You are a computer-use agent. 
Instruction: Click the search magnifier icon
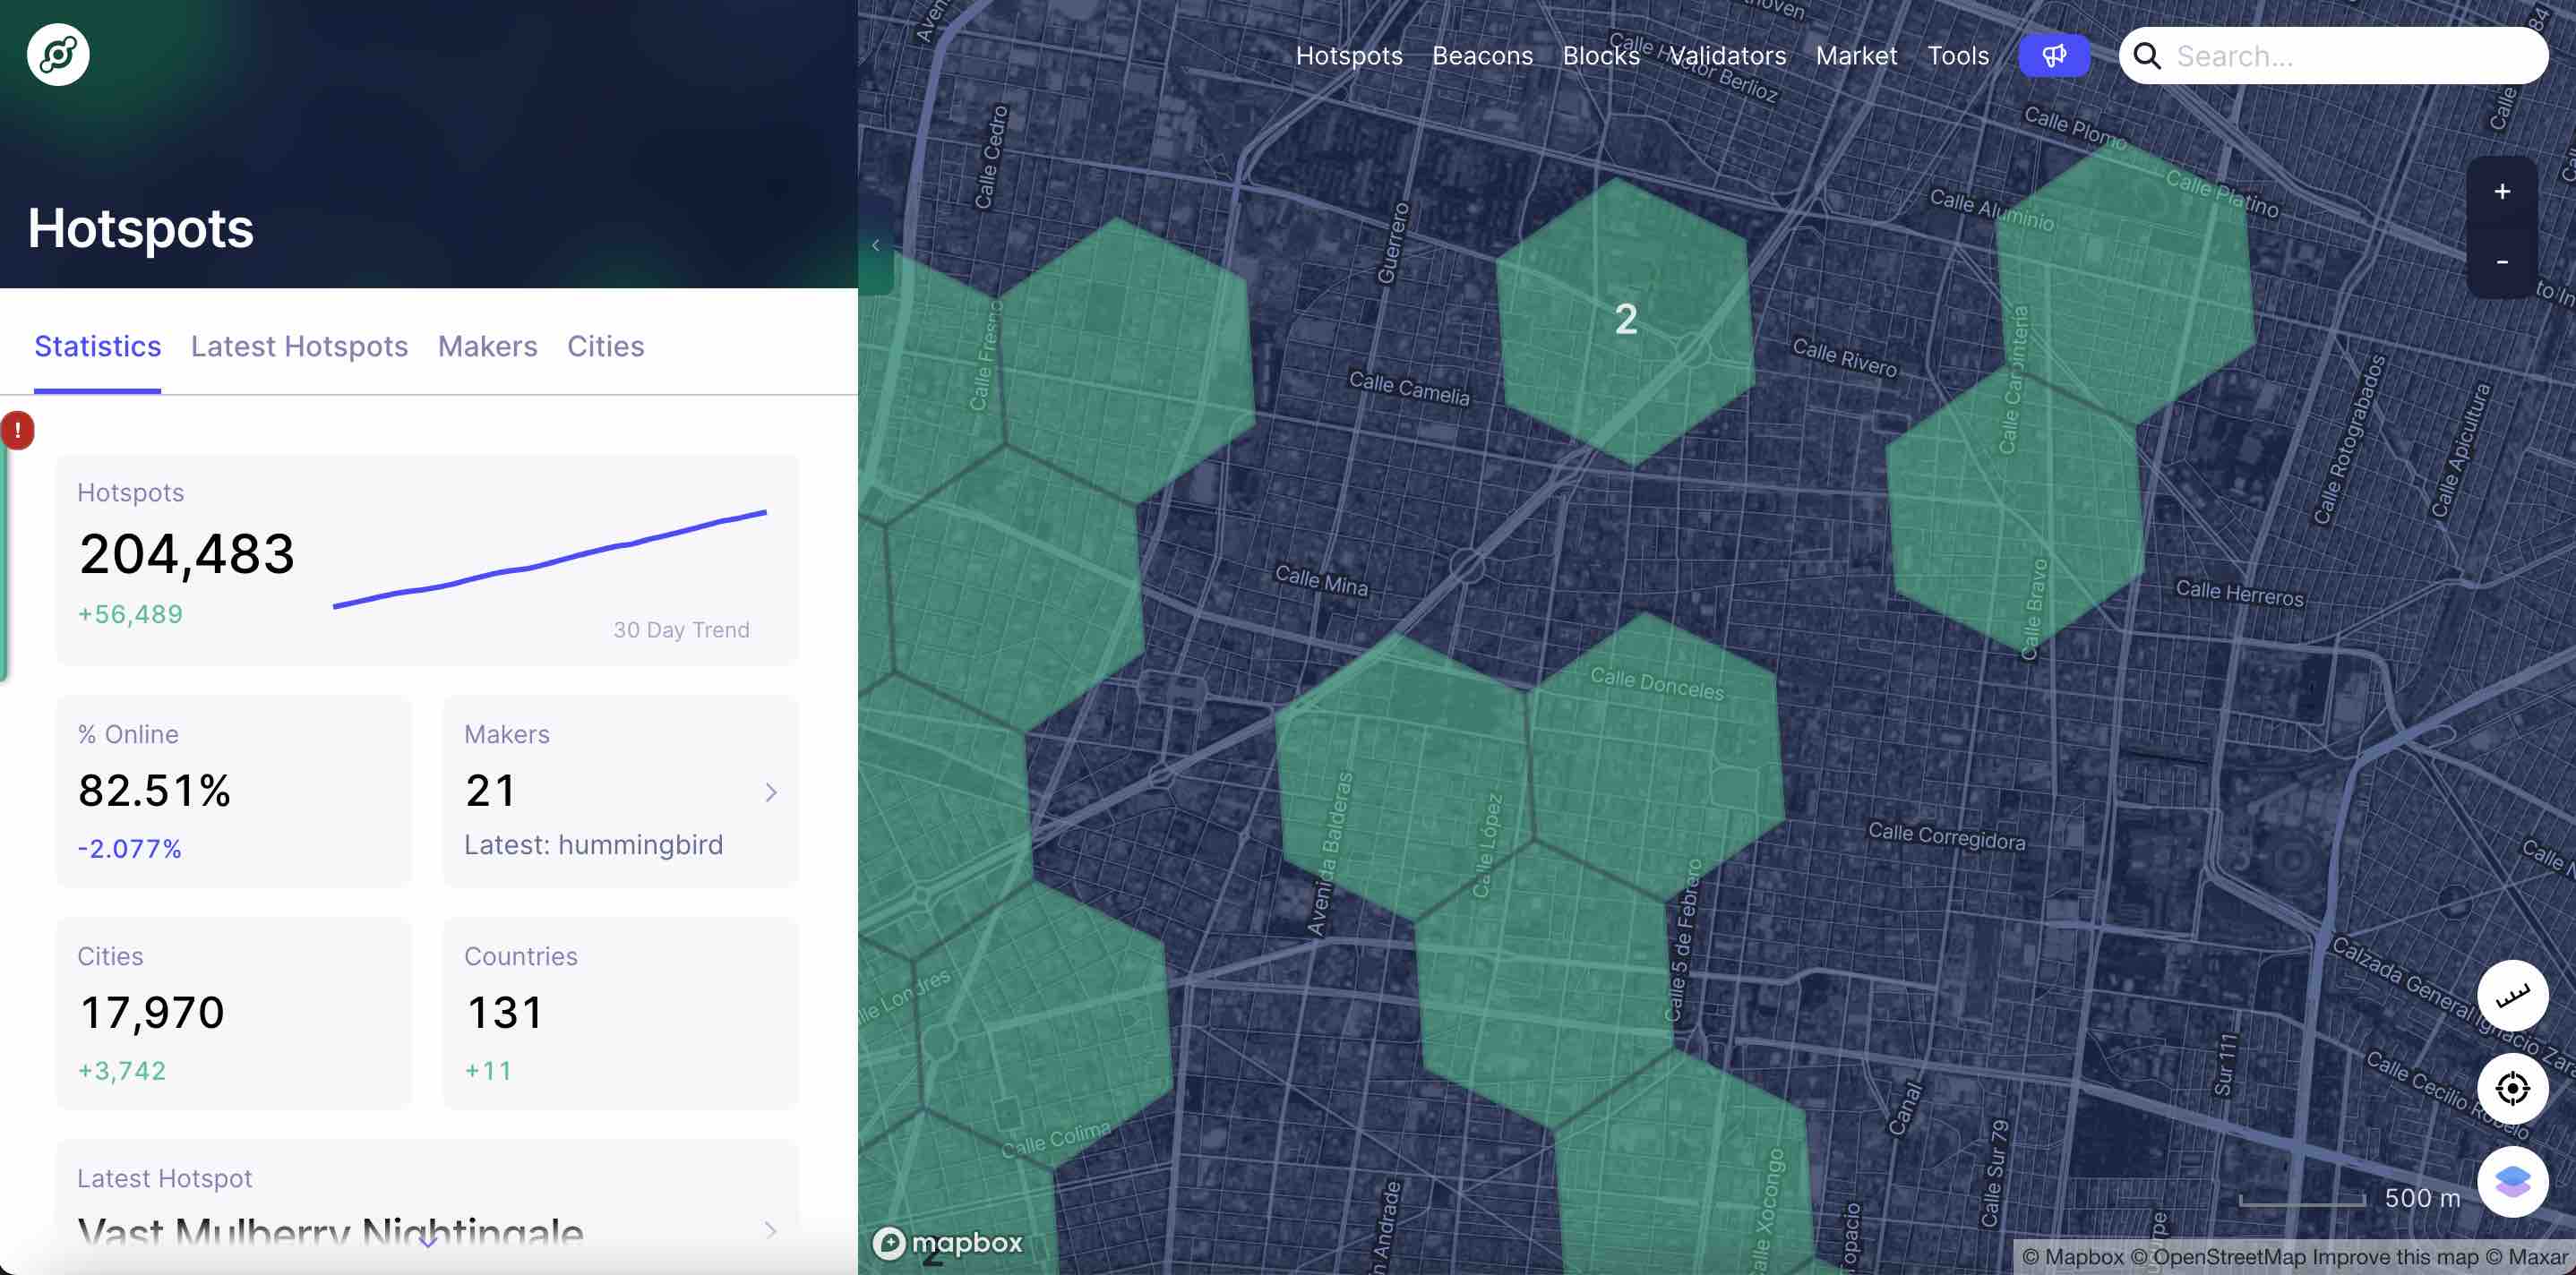pos(2147,56)
